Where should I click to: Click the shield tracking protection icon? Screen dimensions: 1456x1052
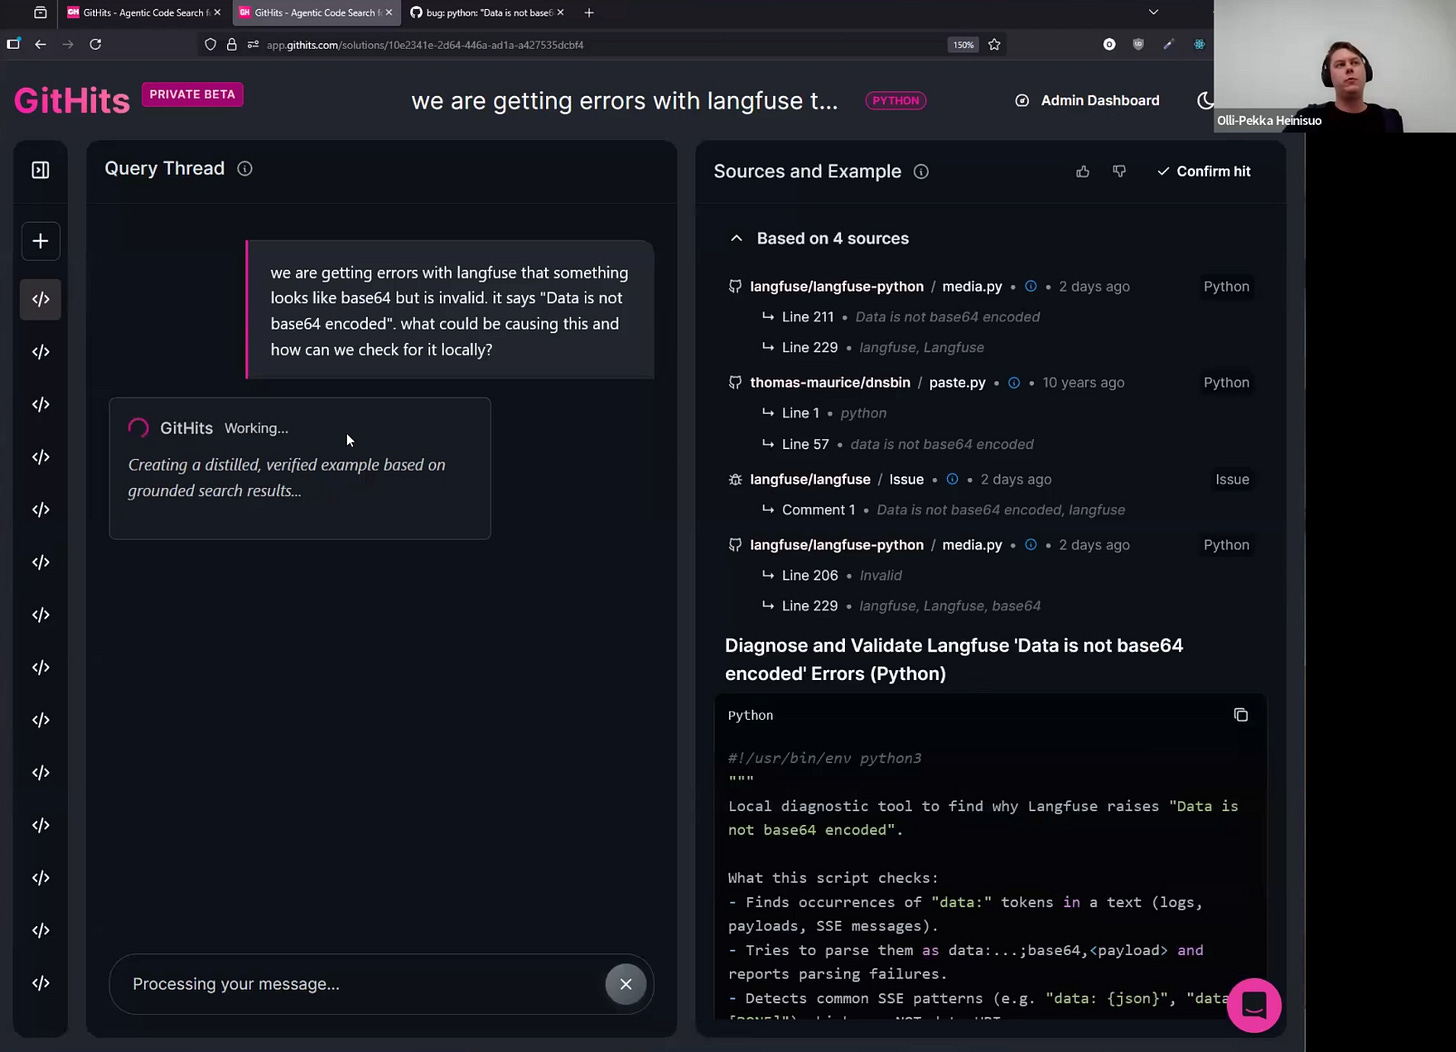coord(210,45)
